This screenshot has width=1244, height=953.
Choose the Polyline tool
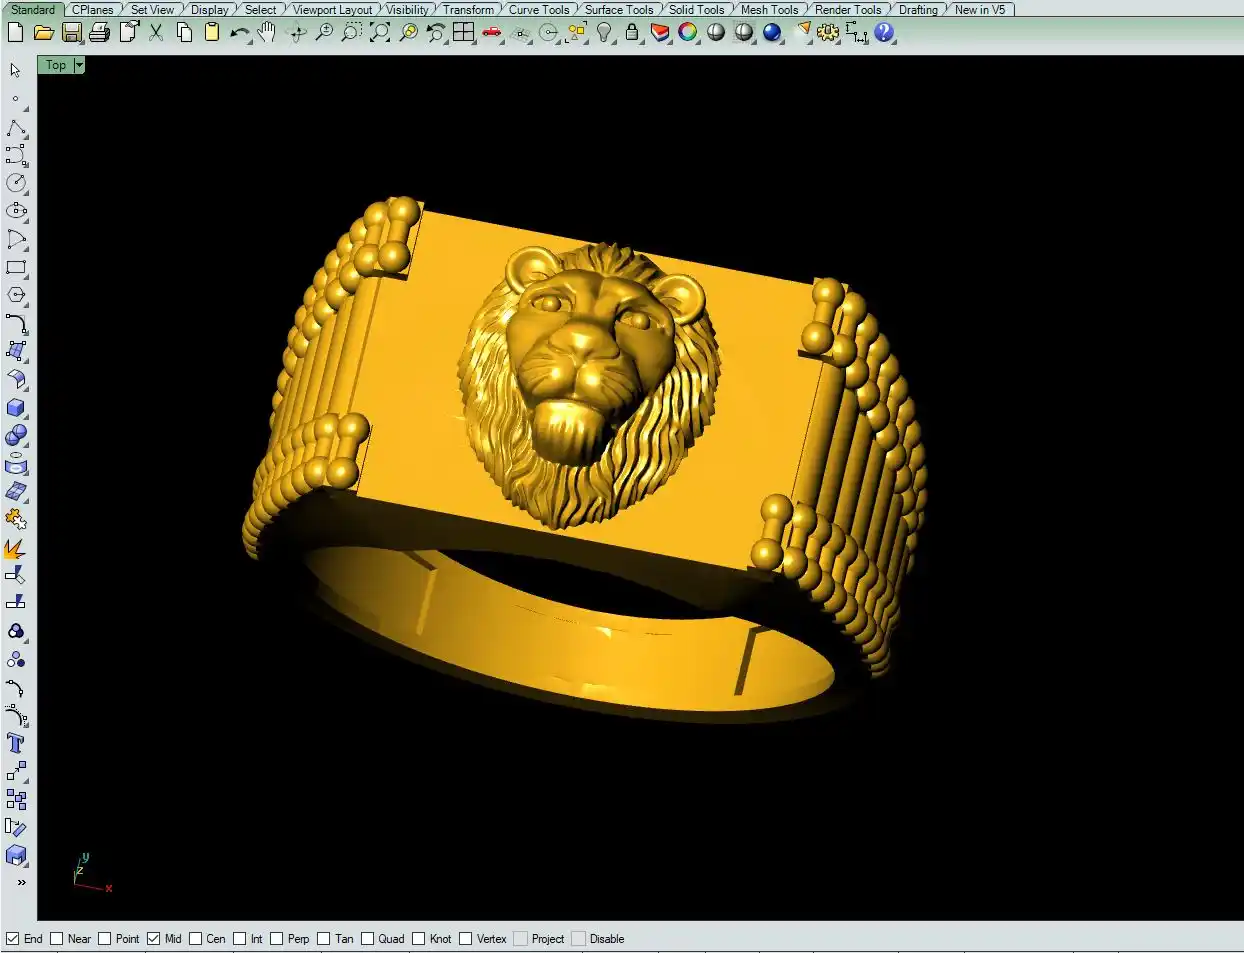(16, 129)
